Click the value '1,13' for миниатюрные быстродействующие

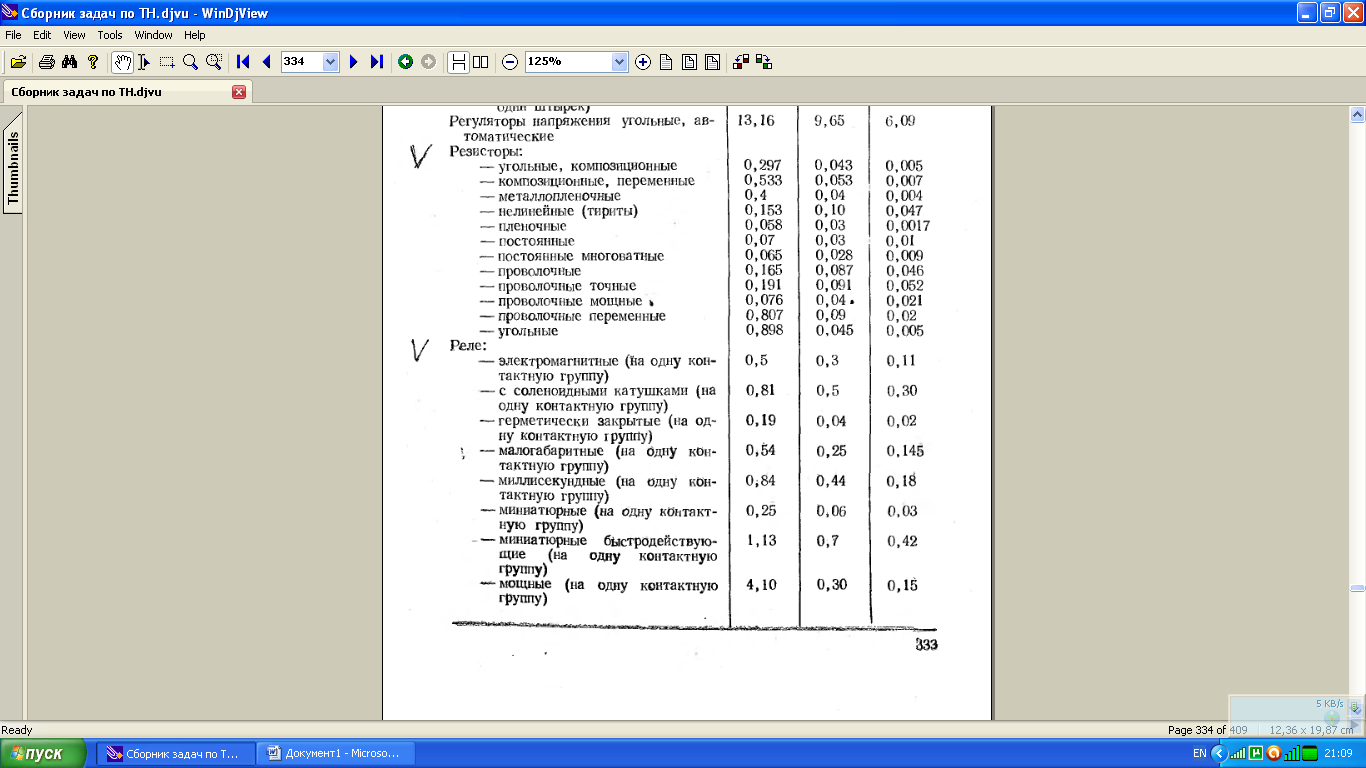click(x=761, y=541)
